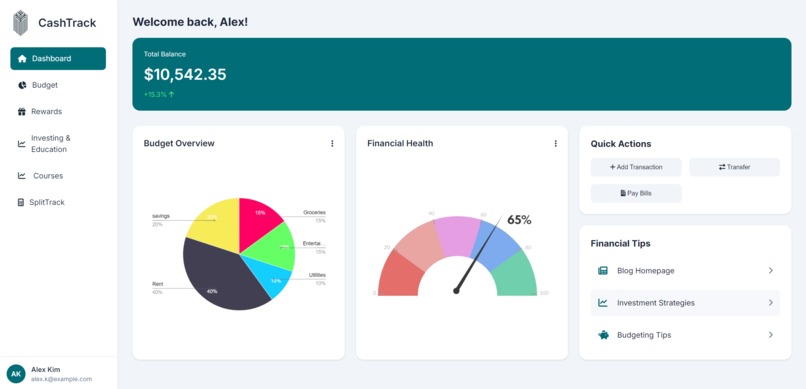Click the green up arrow next to +15.3%
This screenshot has height=389, width=806.
click(172, 95)
